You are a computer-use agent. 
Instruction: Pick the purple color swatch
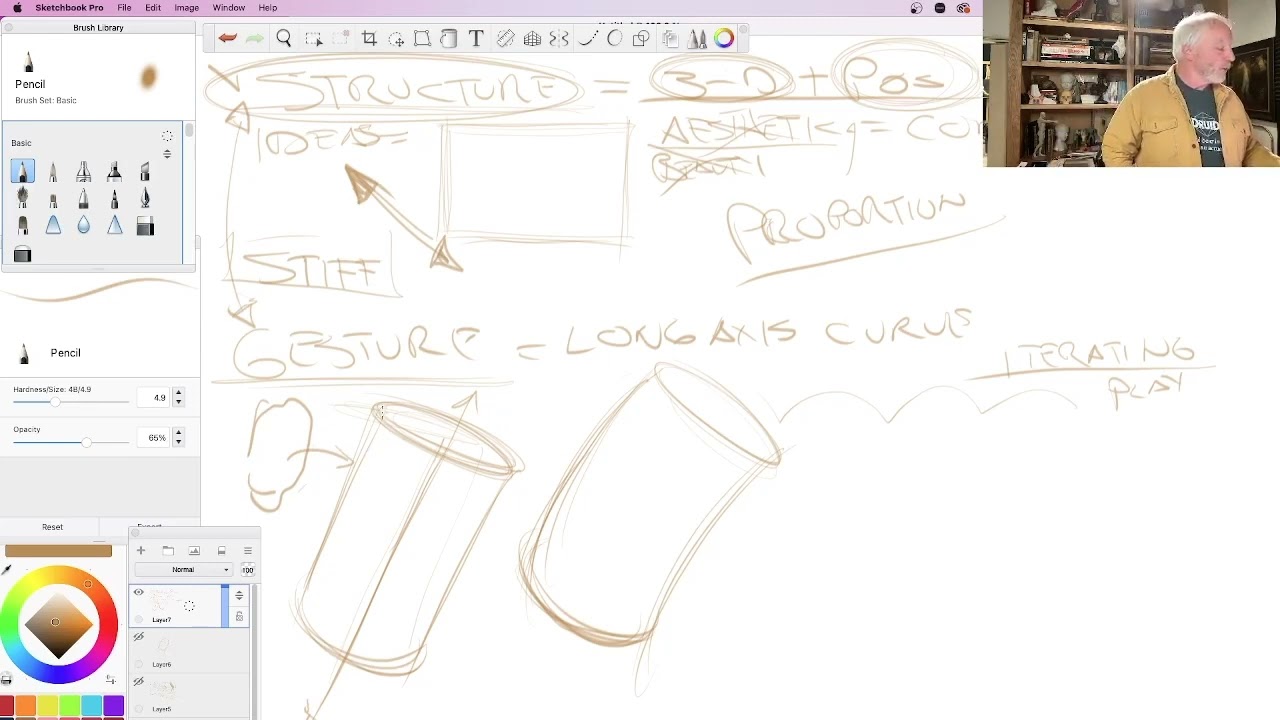pos(113,708)
